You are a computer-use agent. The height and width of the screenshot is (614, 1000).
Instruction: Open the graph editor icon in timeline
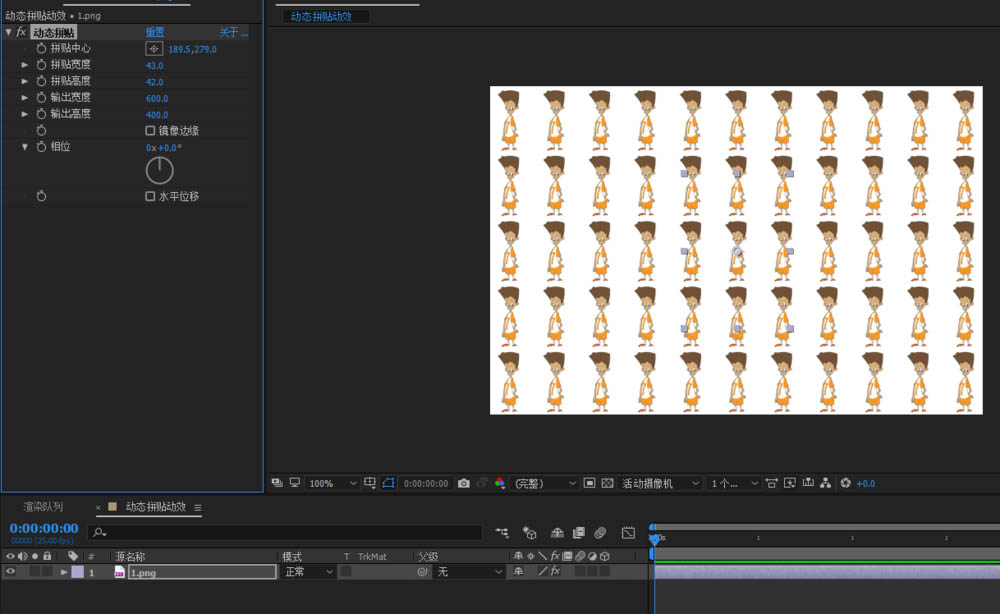pos(628,533)
